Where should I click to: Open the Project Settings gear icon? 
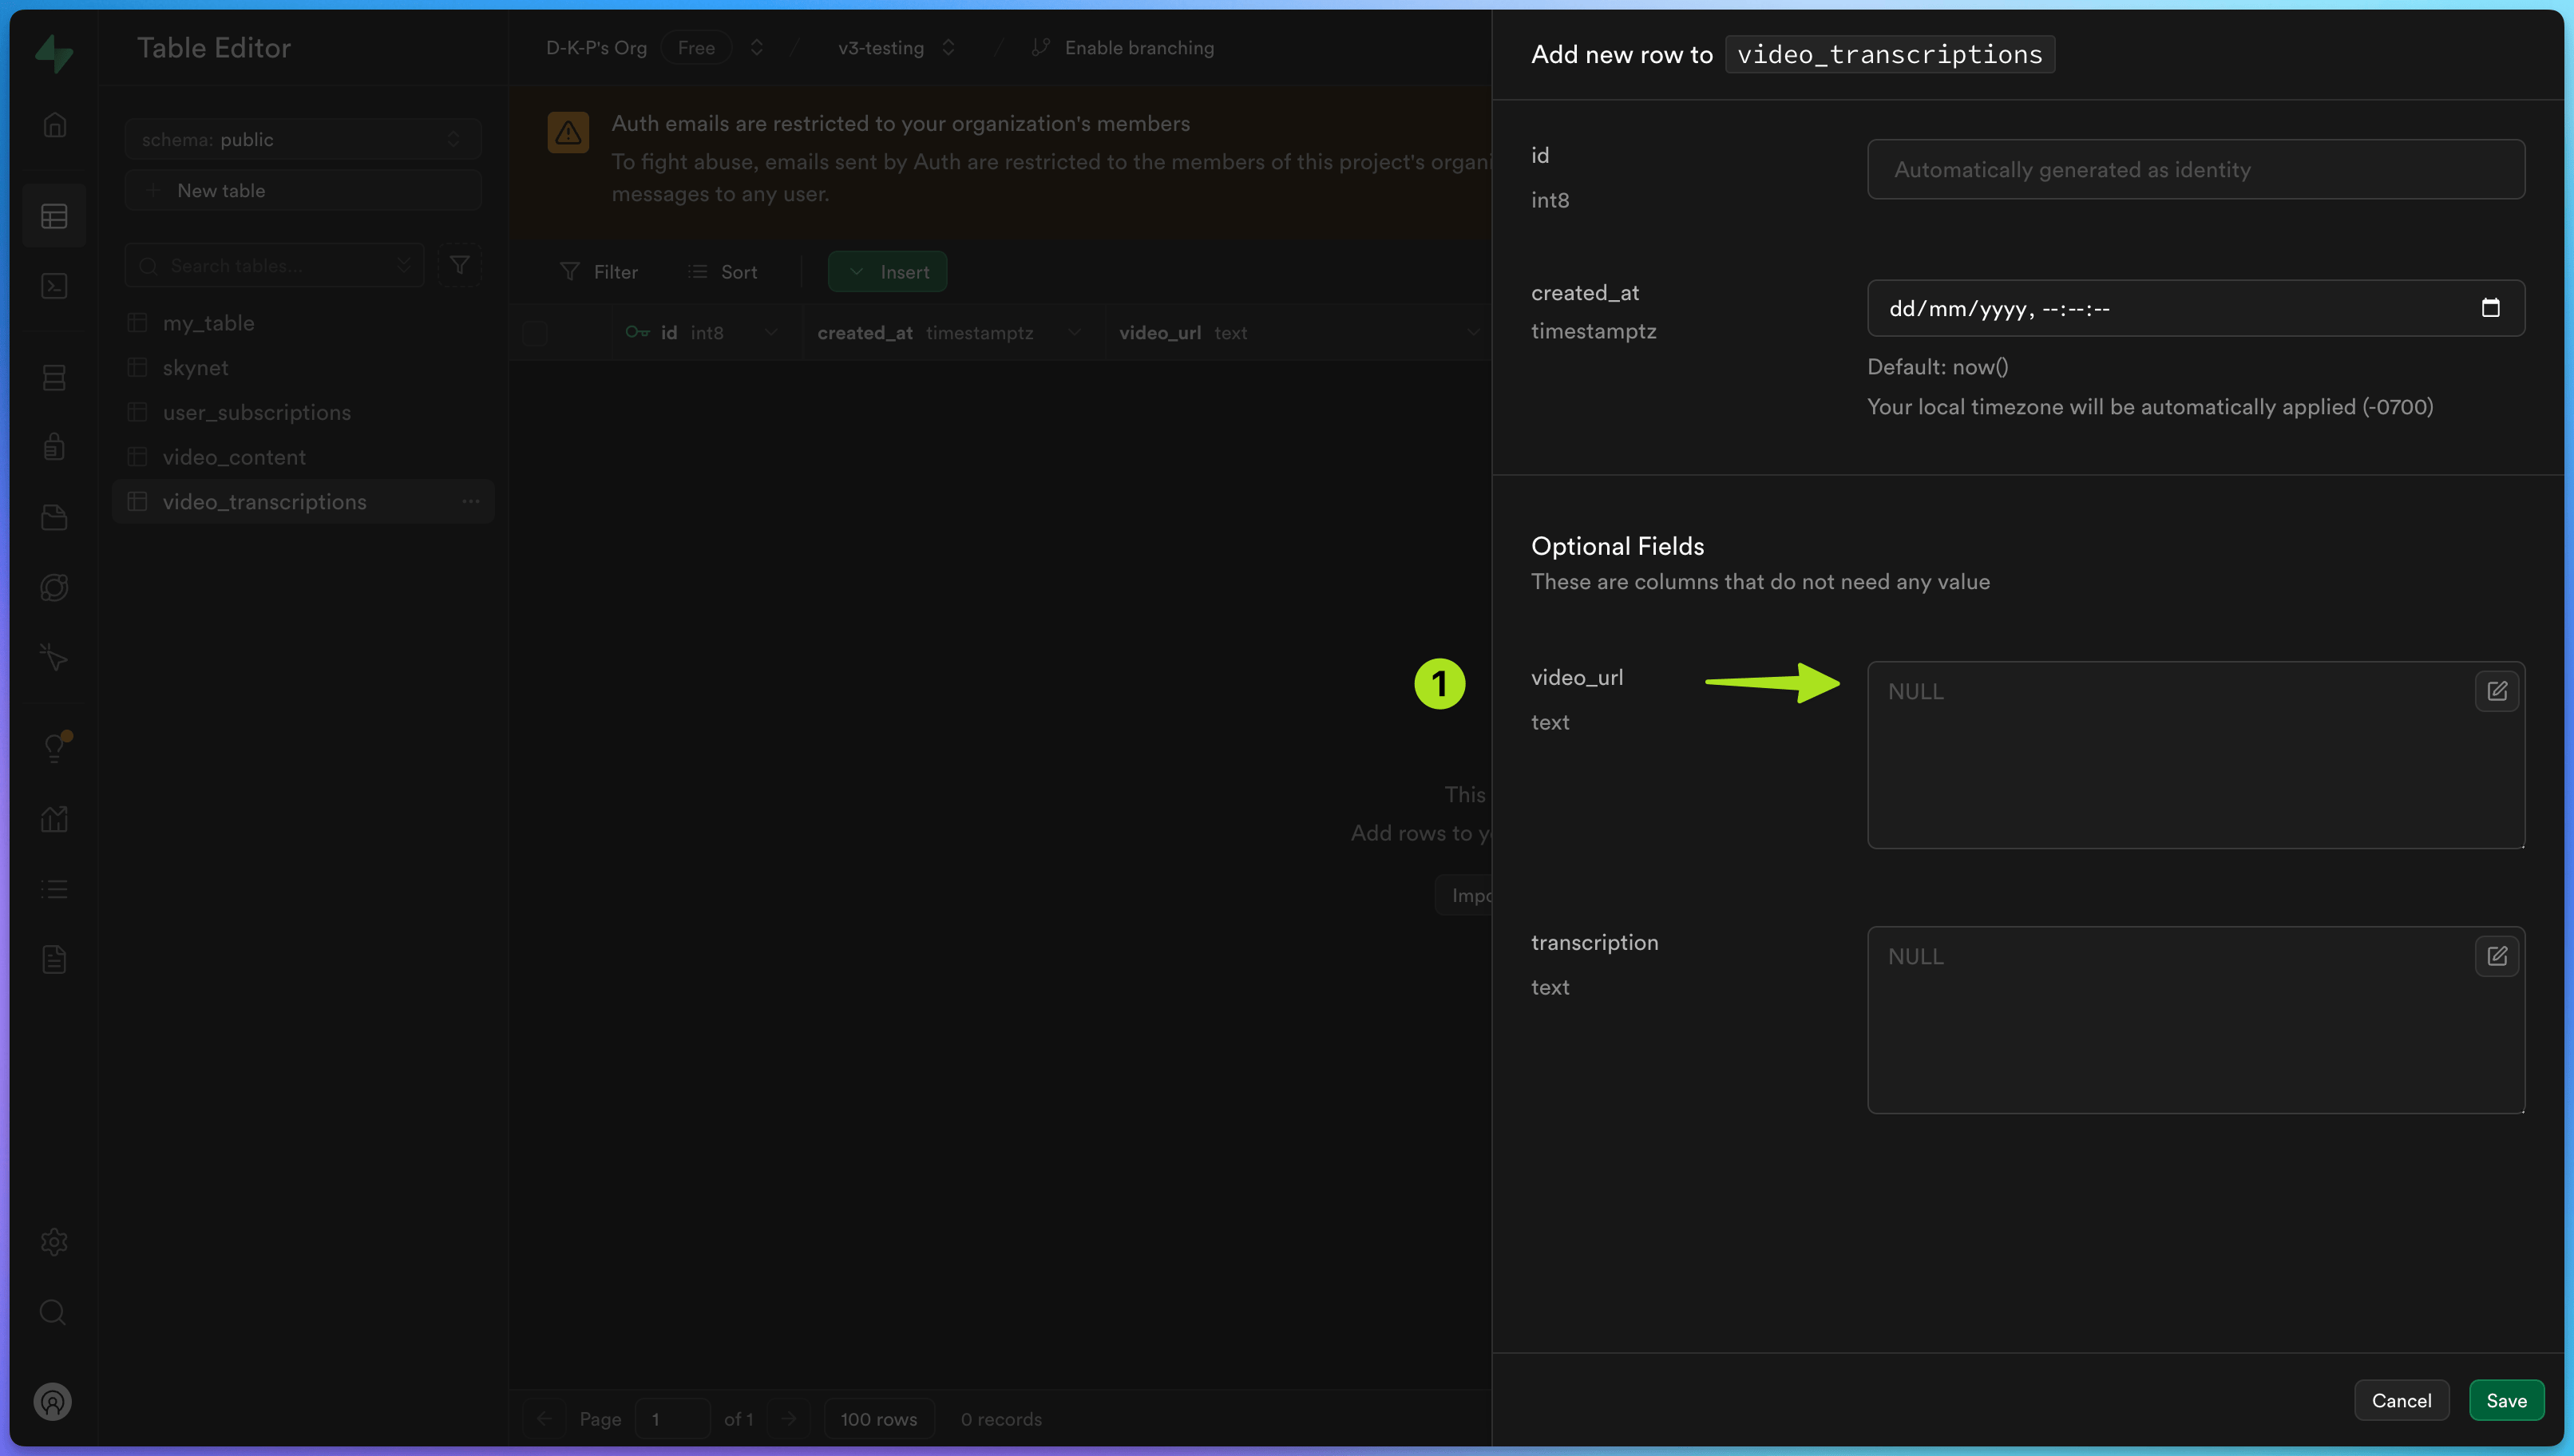tap(54, 1242)
